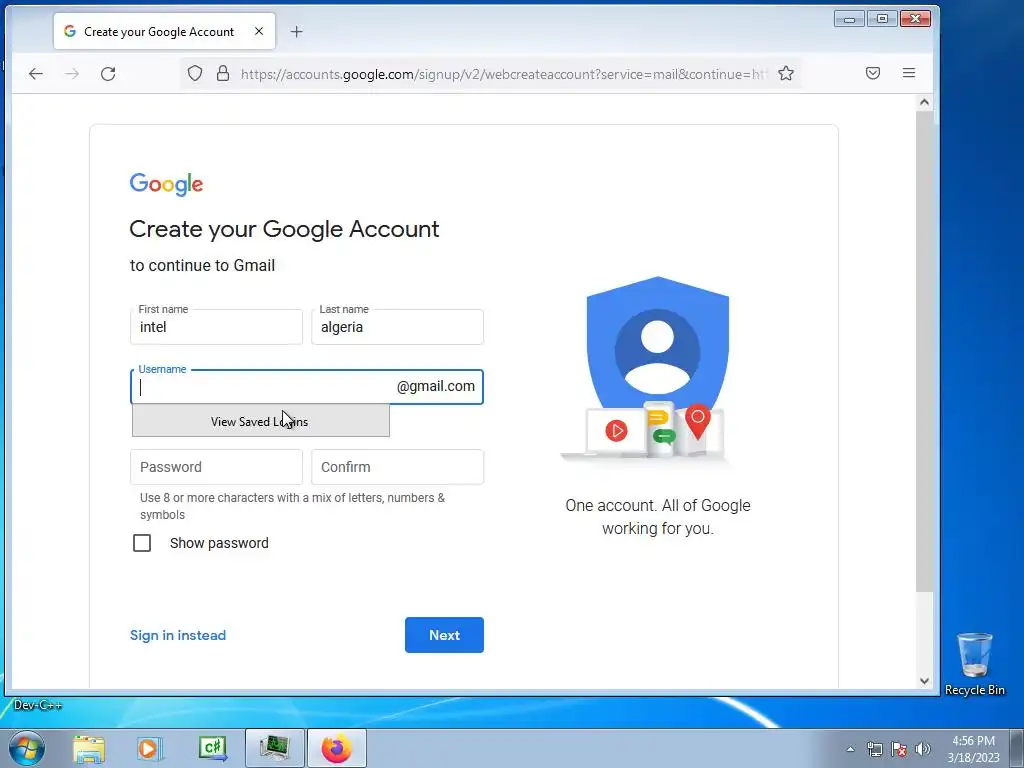Click the account shield illustration
Image resolution: width=1024 pixels, height=768 pixels.
[657, 370]
